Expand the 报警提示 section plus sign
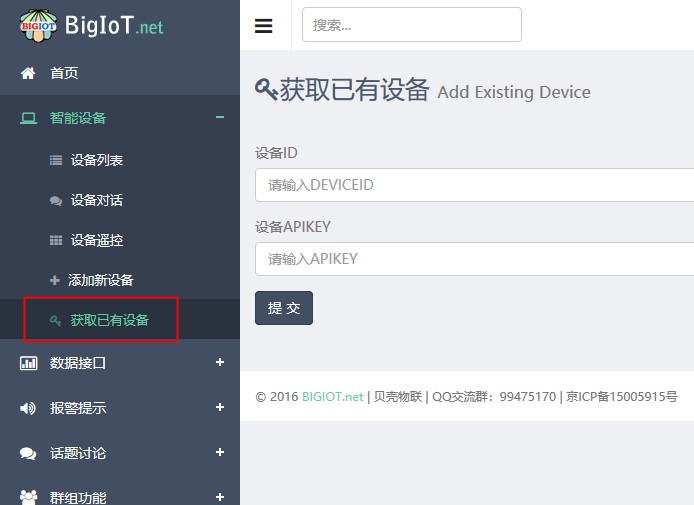 pos(220,407)
